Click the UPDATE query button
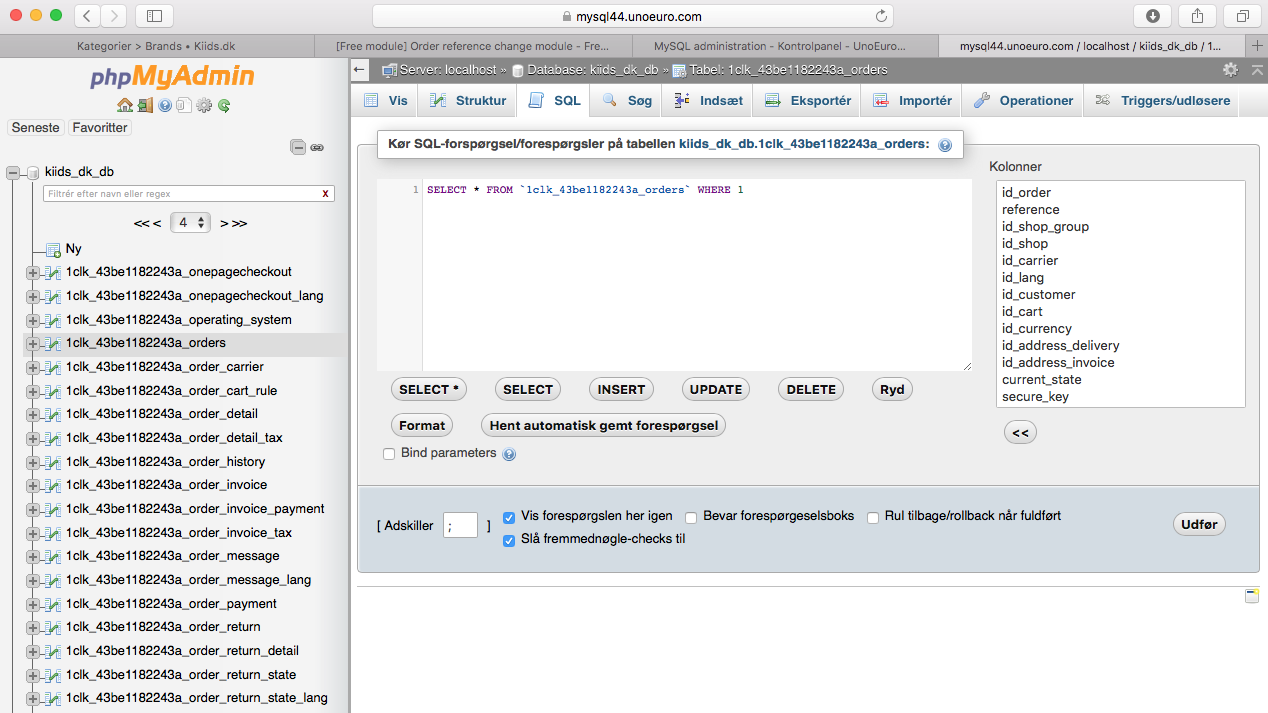Screen dimensions: 1268x713 pyautogui.click(x=716, y=390)
